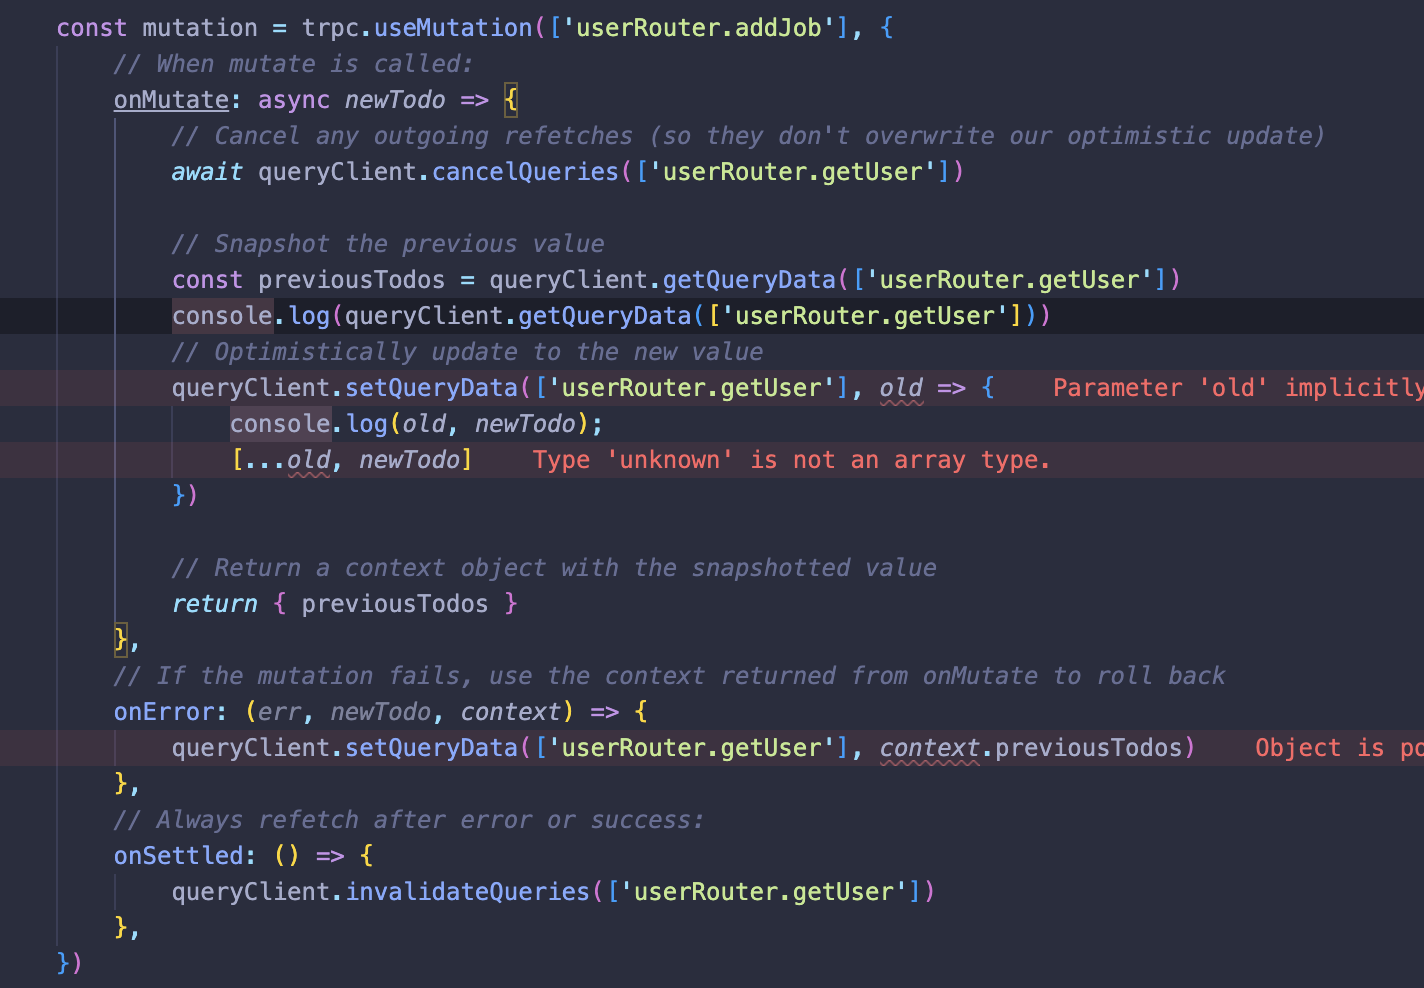Viewport: 1424px width, 988px height.
Task: Click the red-underlined 'context' variable in onError
Action: (x=929, y=747)
